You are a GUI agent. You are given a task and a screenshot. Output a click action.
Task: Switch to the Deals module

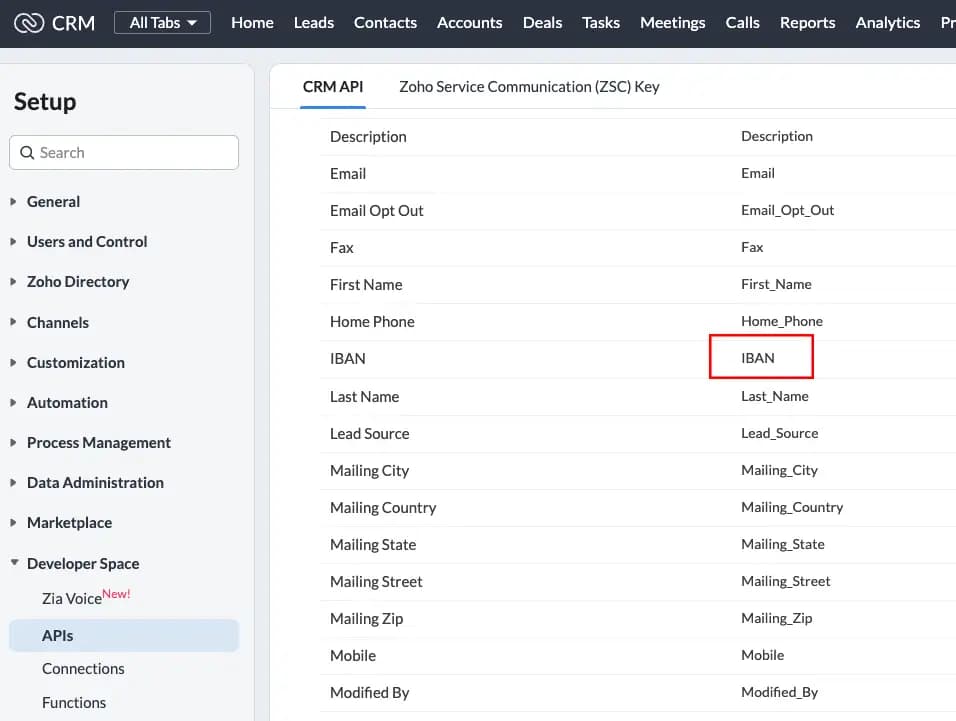point(542,23)
